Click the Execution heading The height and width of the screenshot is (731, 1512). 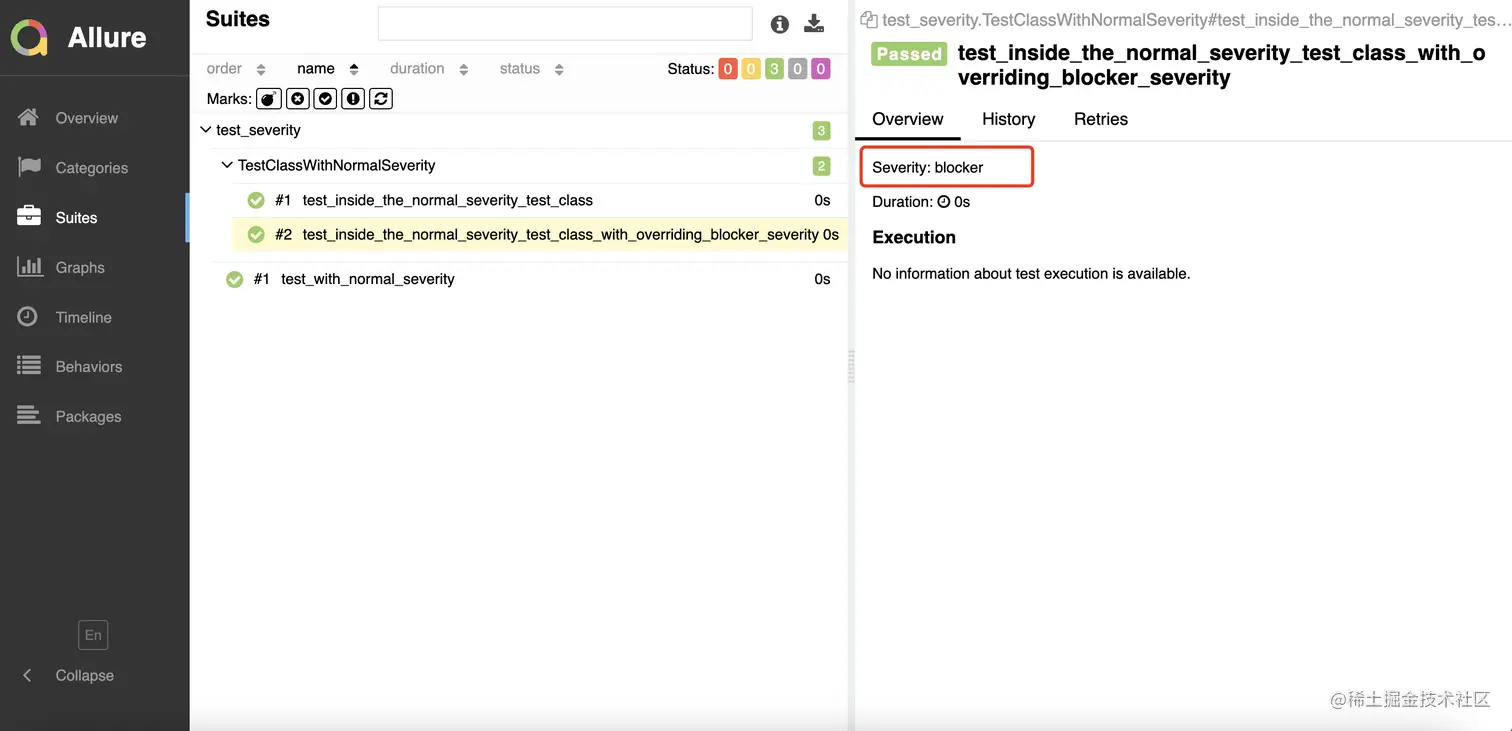(914, 237)
